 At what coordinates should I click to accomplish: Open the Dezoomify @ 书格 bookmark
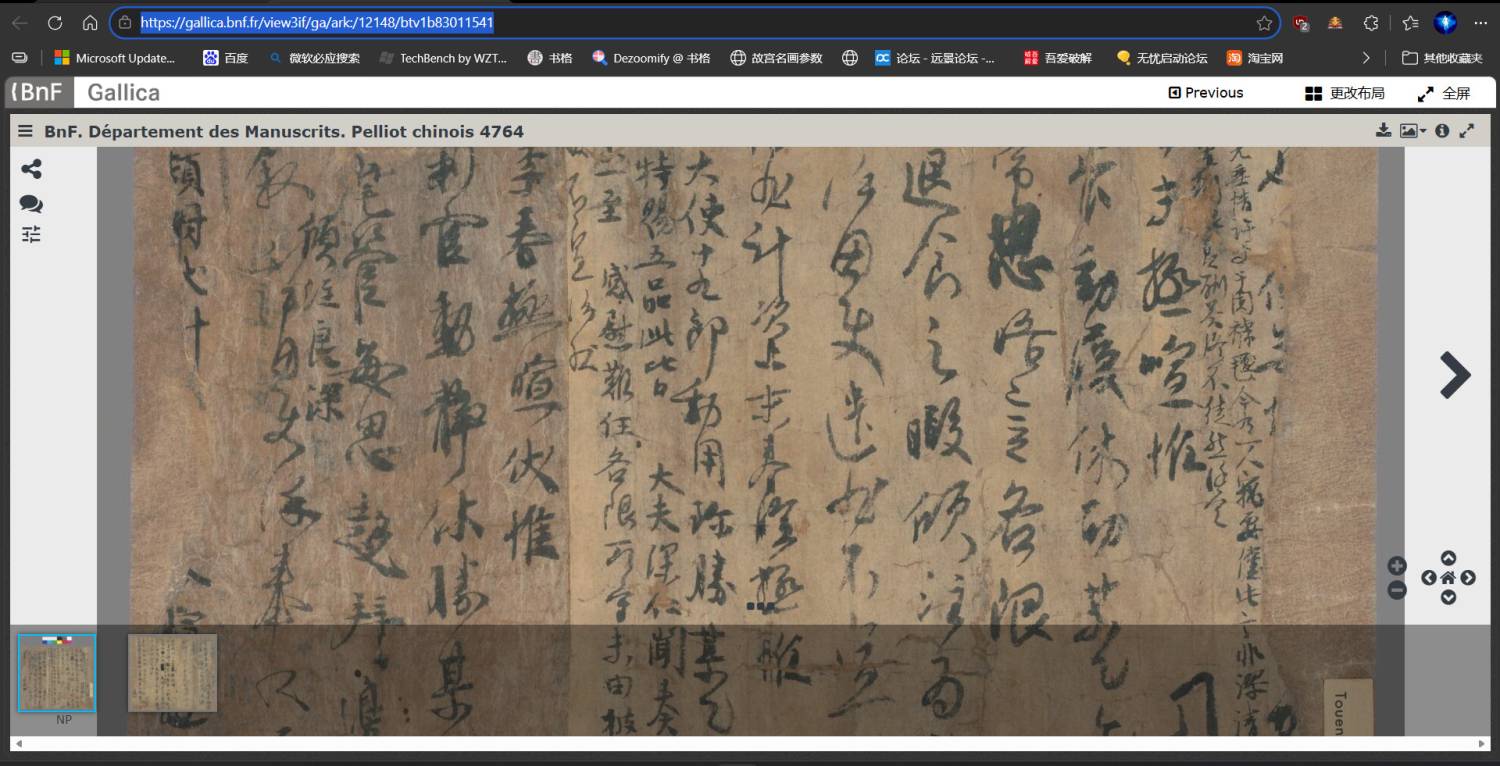pyautogui.click(x=651, y=58)
